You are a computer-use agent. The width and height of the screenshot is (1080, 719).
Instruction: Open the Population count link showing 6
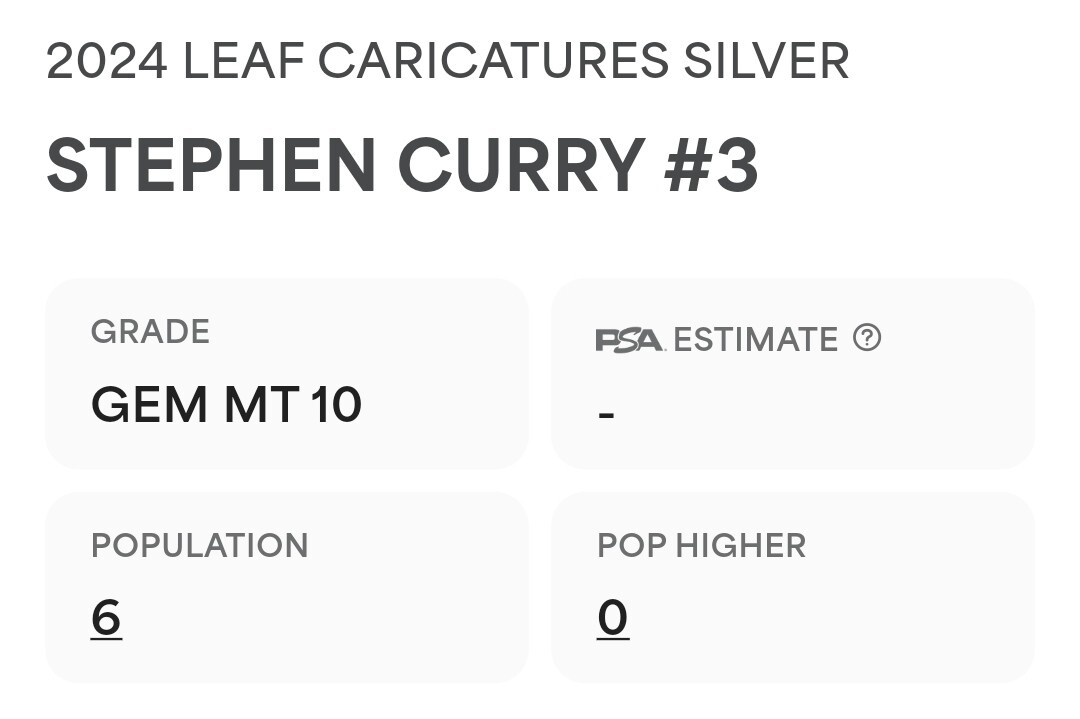pos(106,618)
